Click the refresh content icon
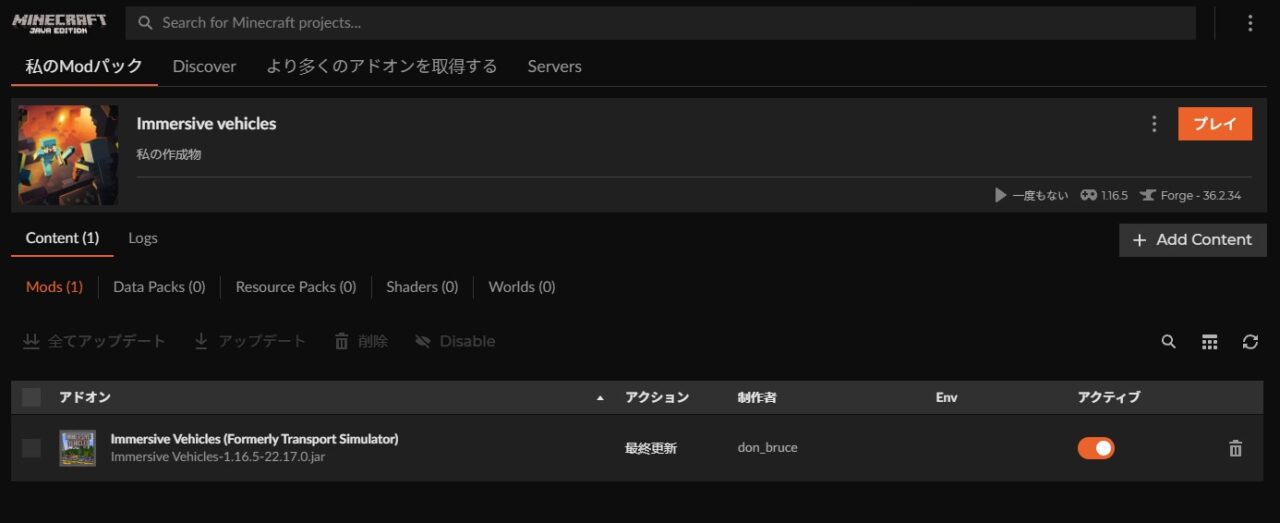Screen dimensions: 1280x523 click(1250, 342)
